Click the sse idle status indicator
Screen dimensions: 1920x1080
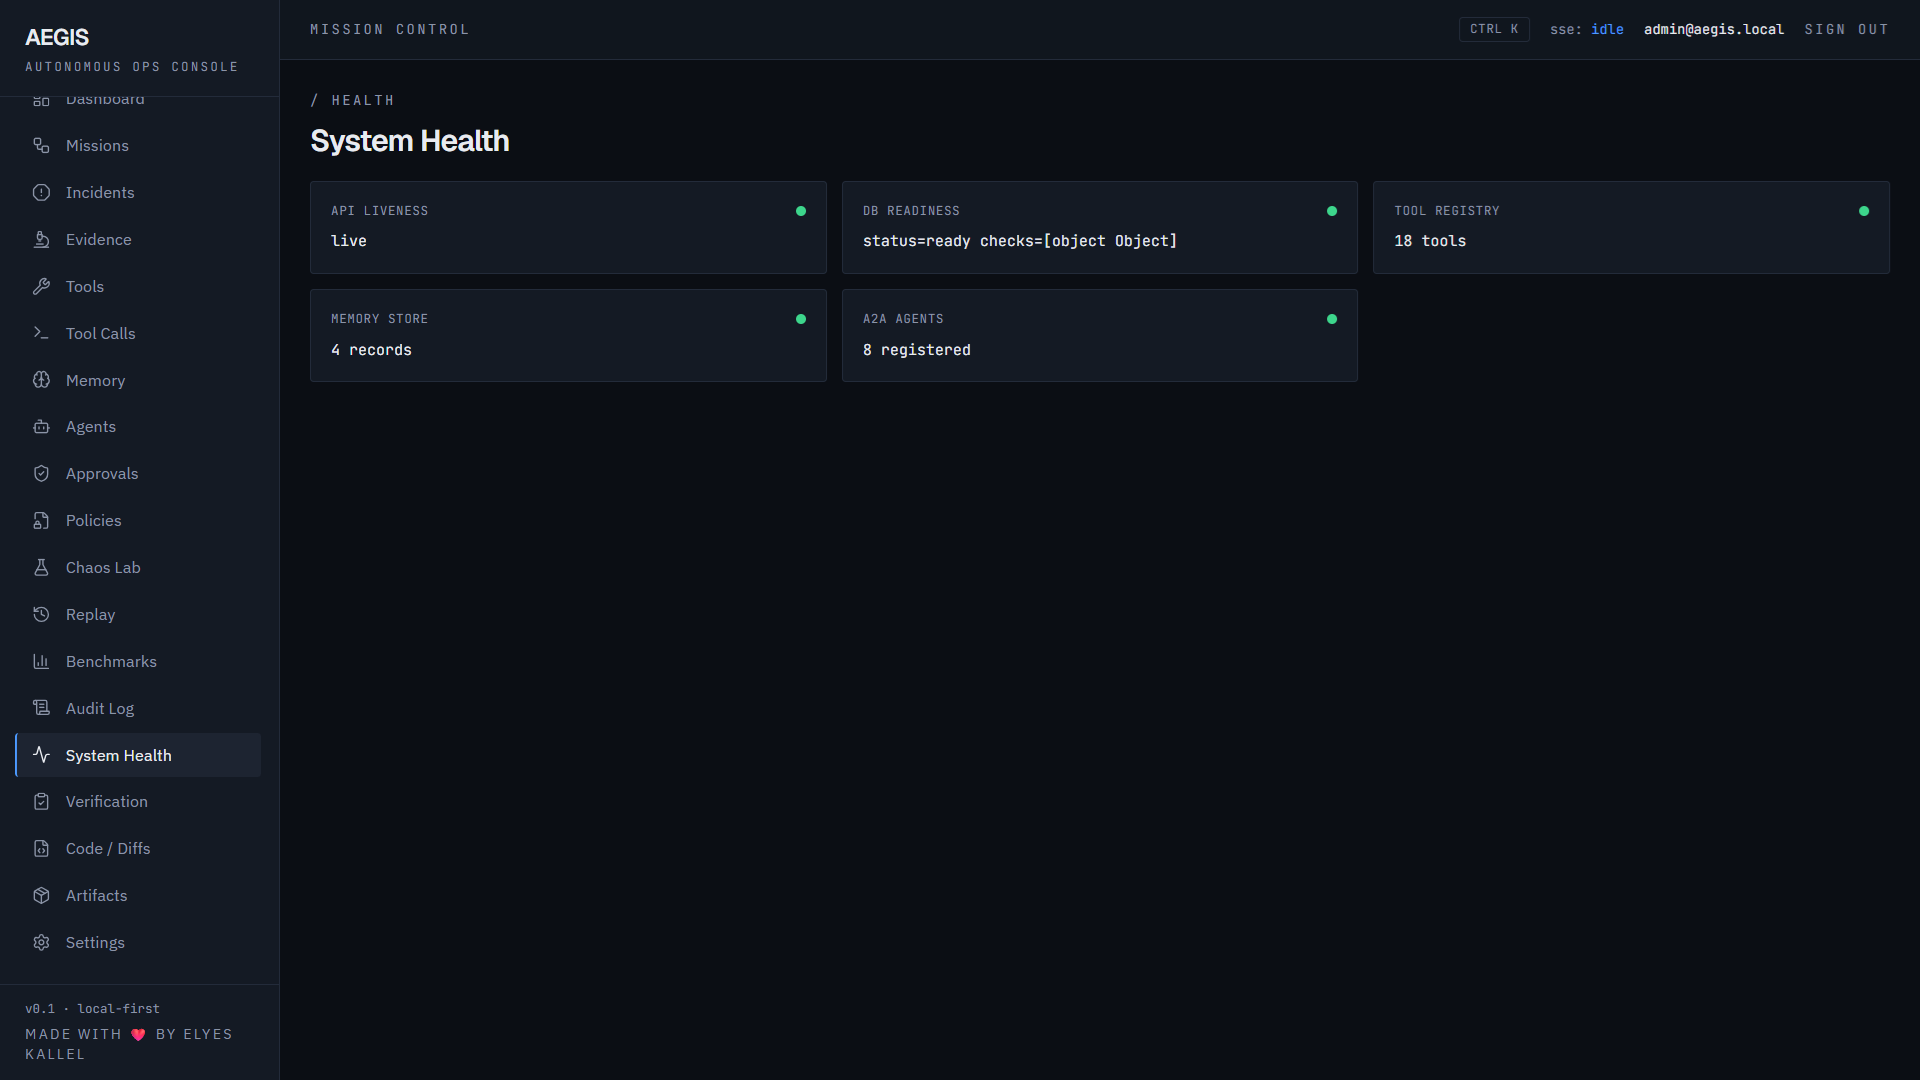click(x=1587, y=29)
